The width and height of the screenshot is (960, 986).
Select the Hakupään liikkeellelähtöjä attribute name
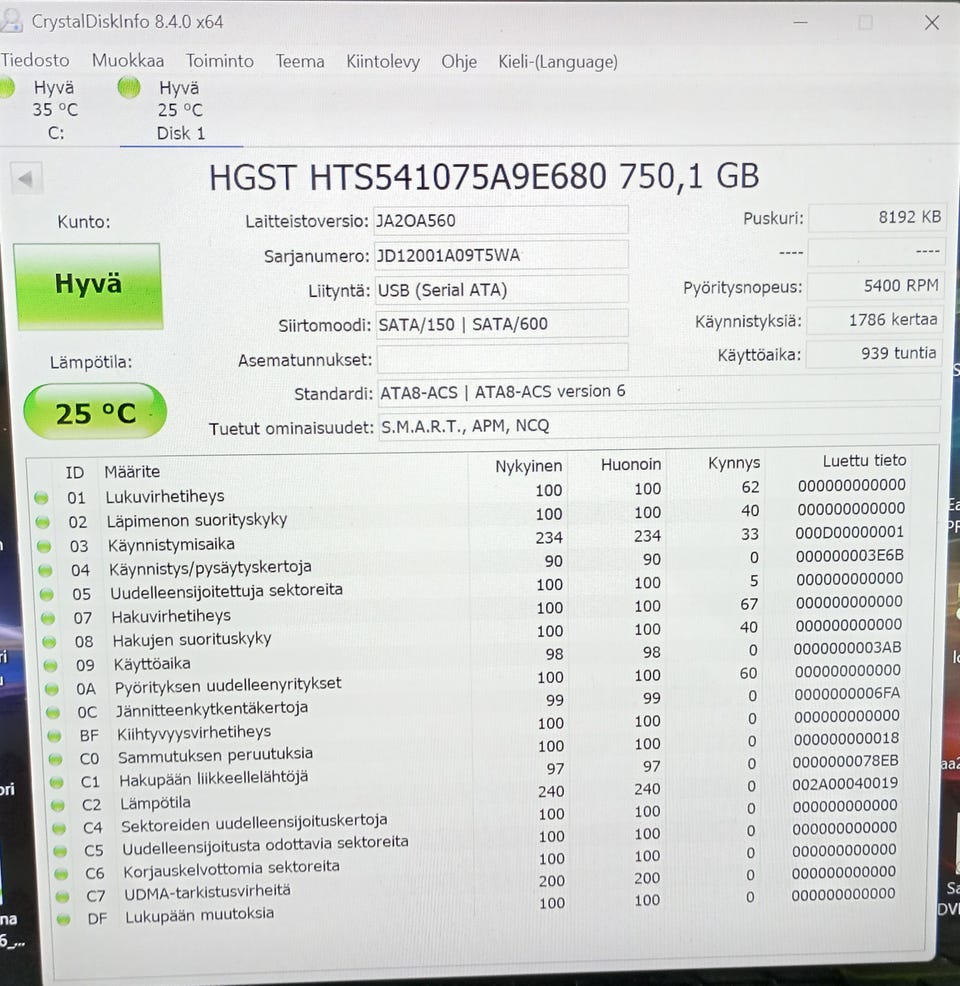click(x=214, y=778)
